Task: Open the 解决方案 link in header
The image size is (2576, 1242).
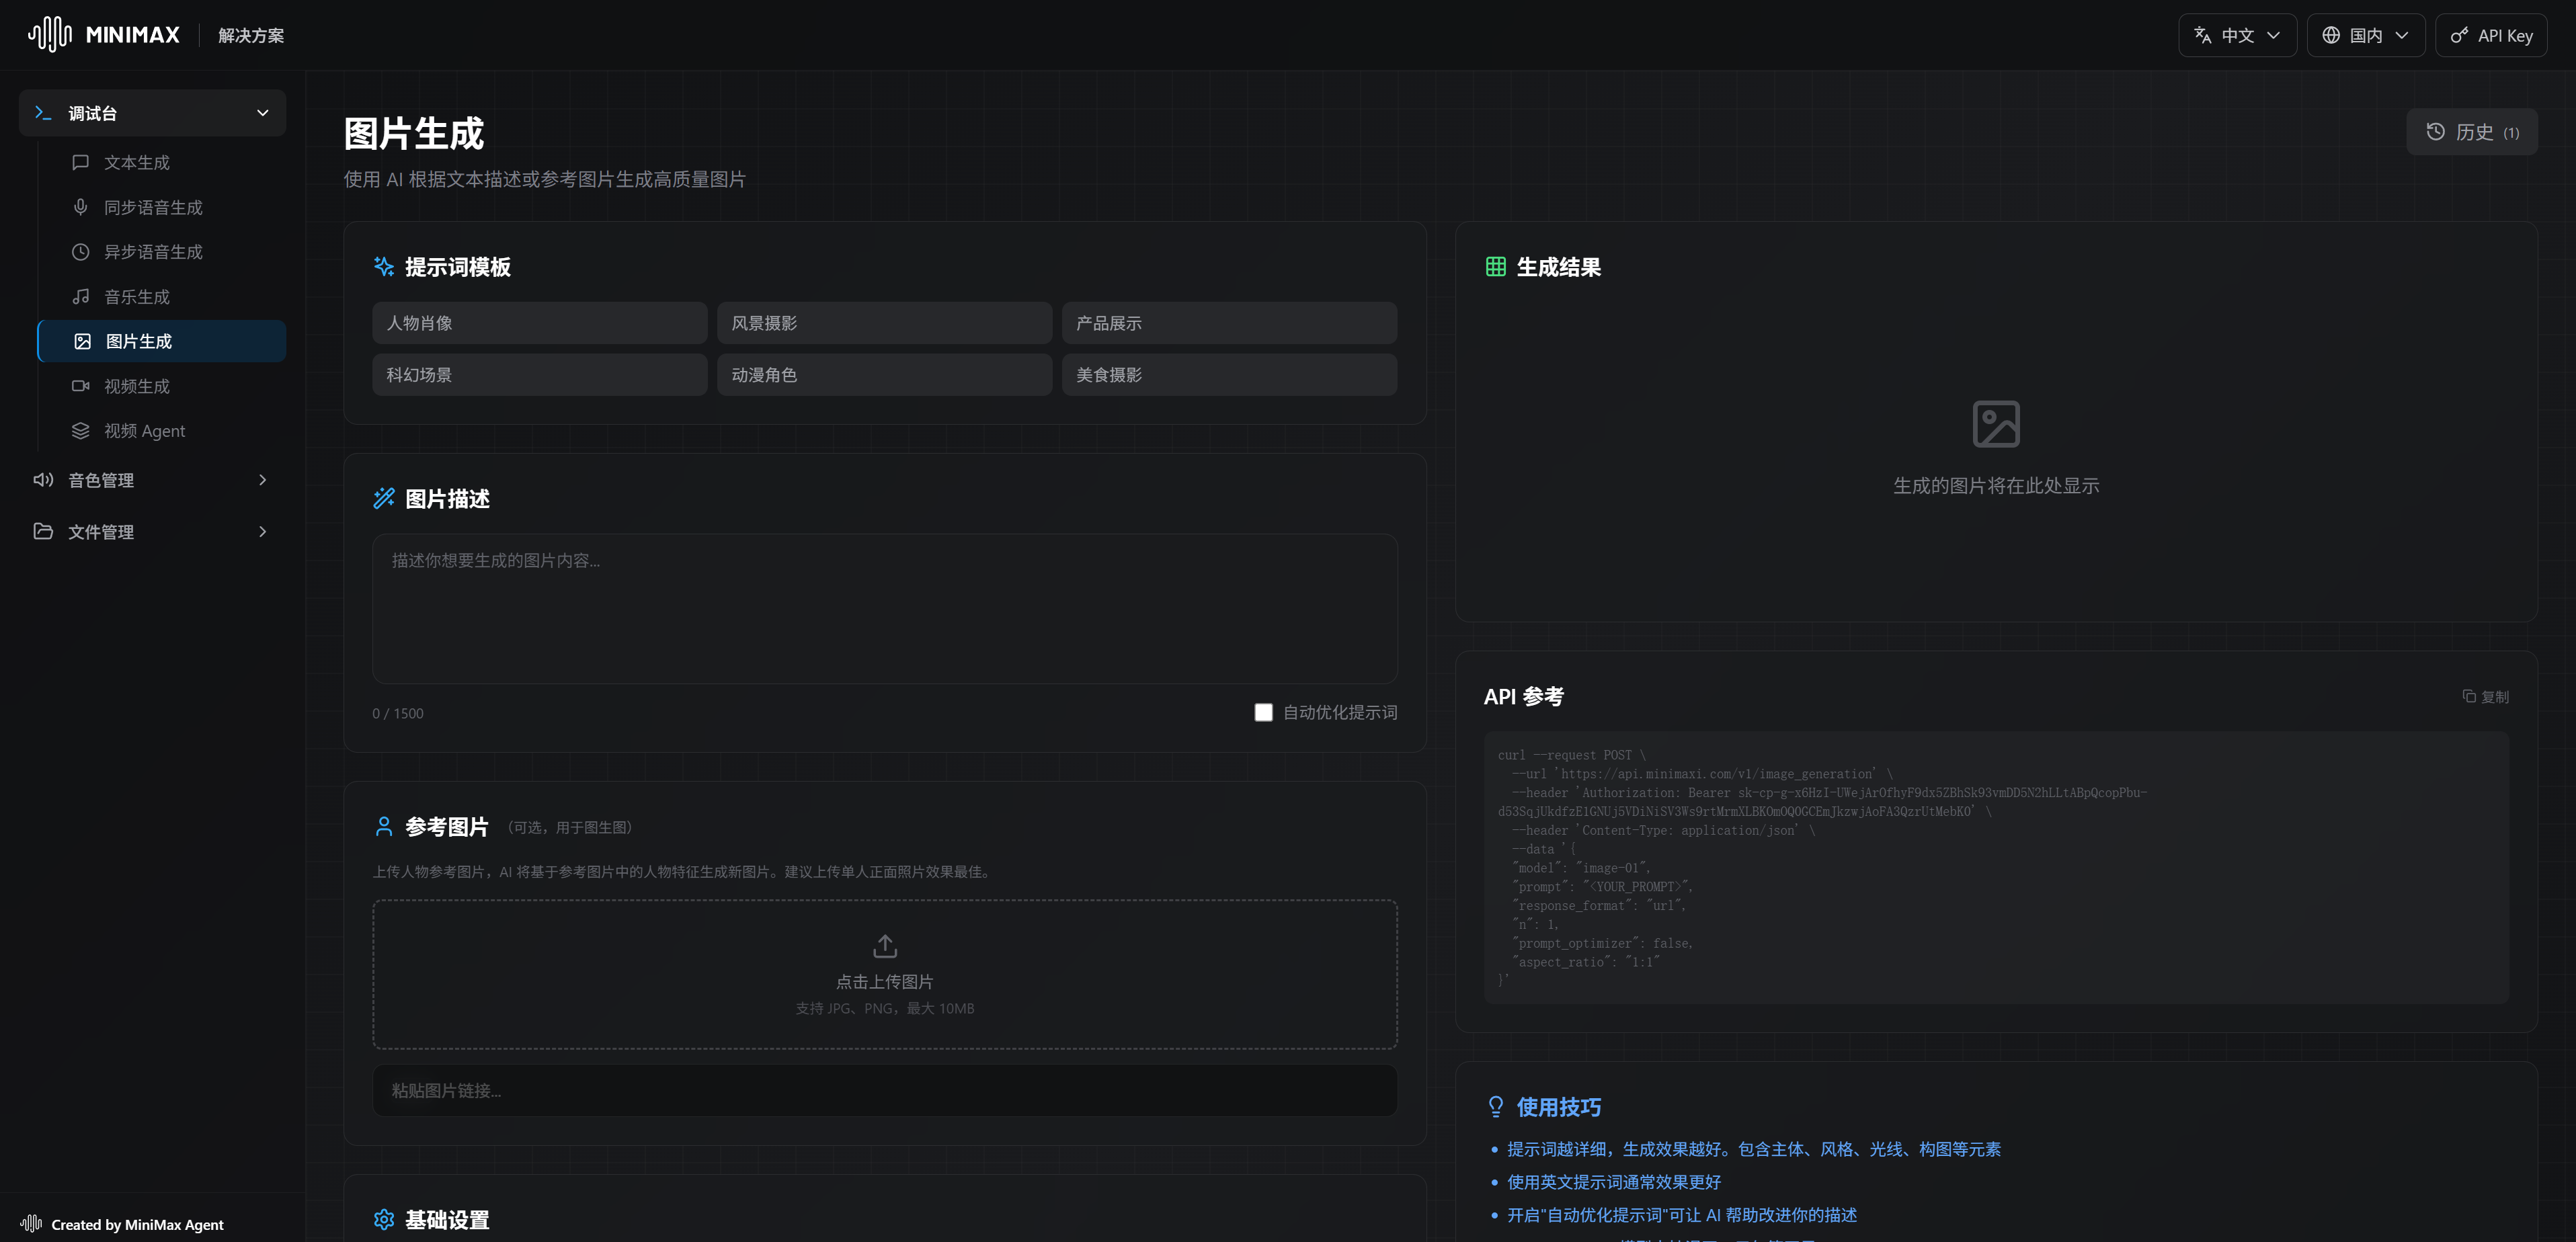Action: pyautogui.click(x=251, y=35)
